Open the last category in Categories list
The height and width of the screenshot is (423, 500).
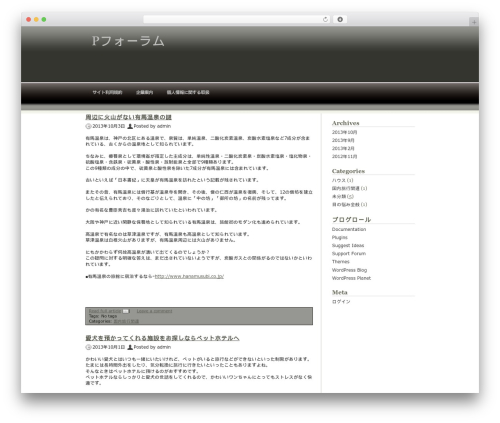349,205
